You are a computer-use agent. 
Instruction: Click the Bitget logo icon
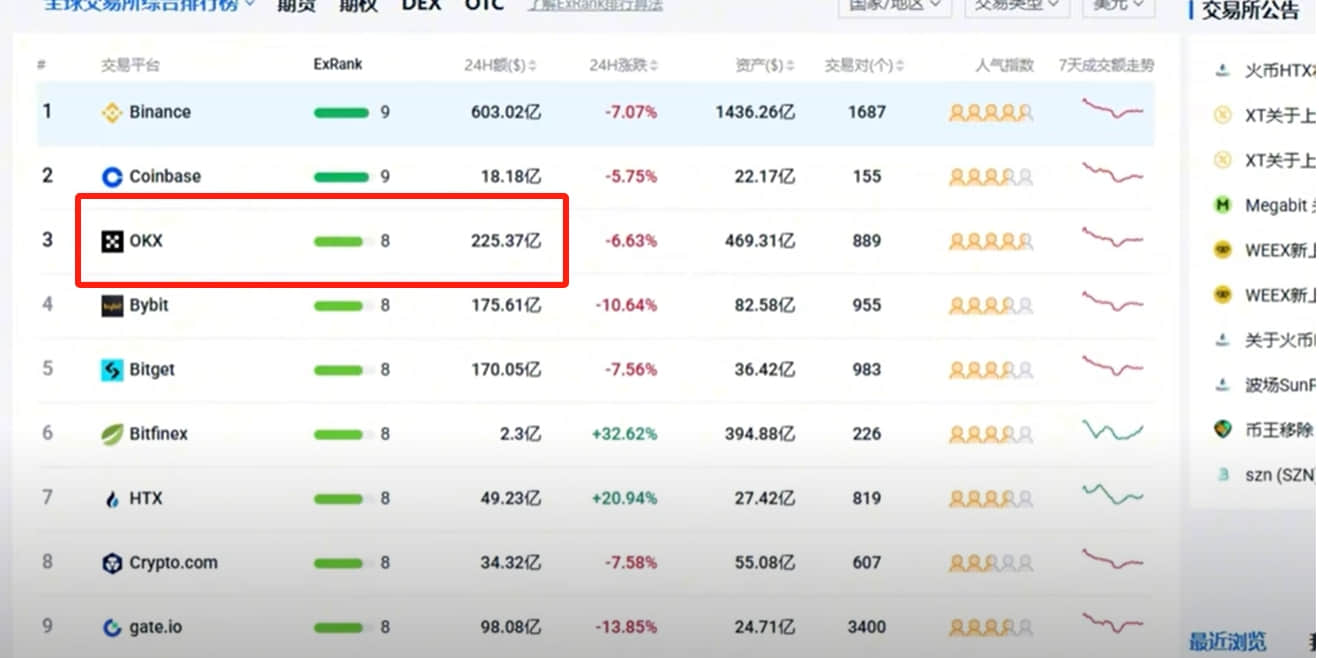pyautogui.click(x=113, y=370)
